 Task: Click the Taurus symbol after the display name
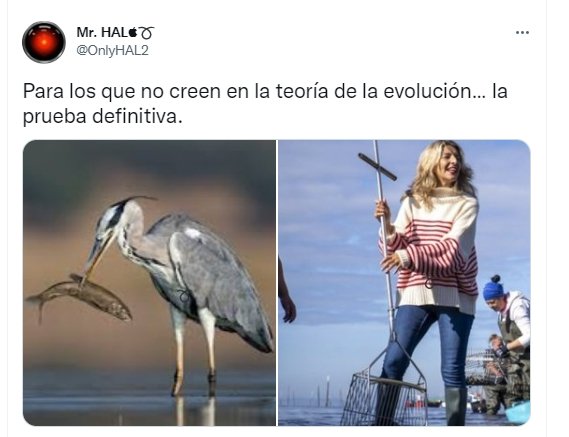[x=147, y=33]
